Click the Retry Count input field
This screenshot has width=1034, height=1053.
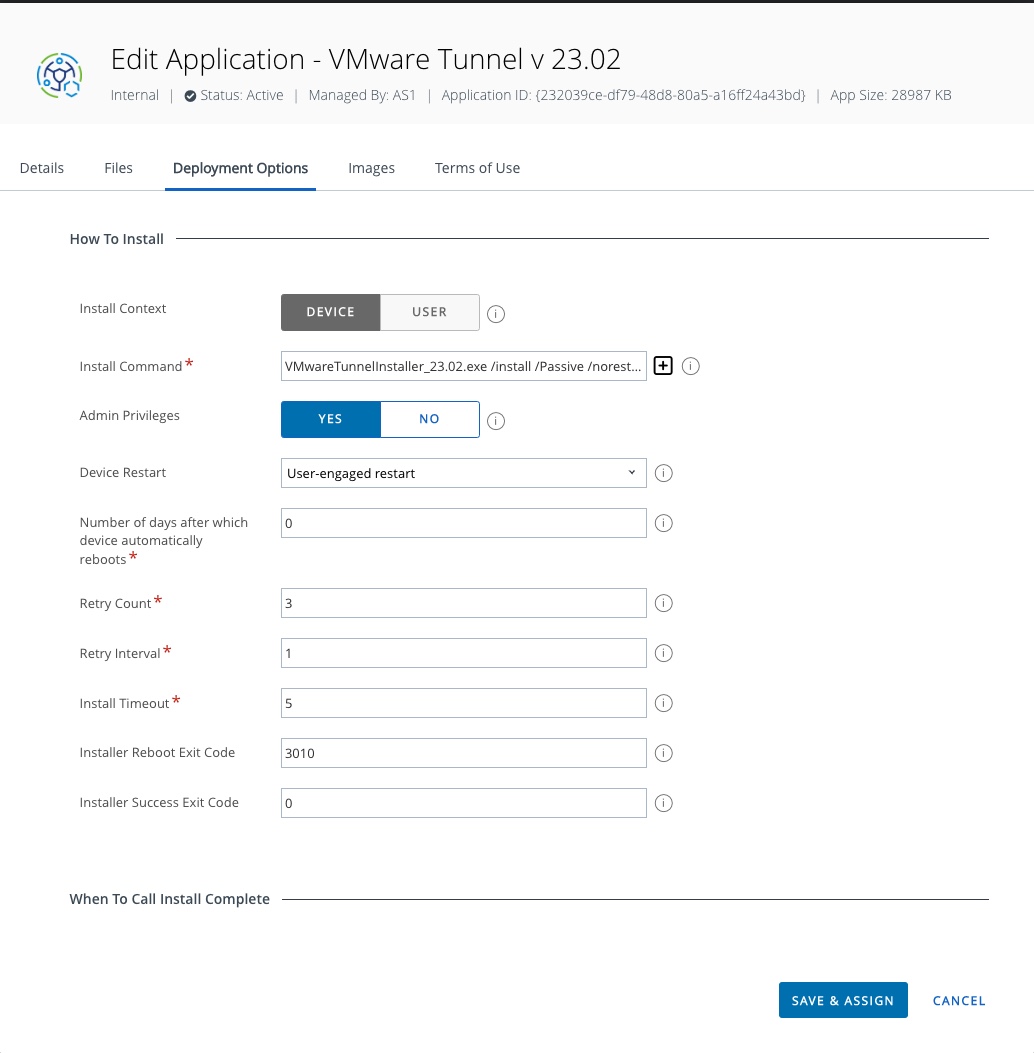[463, 603]
